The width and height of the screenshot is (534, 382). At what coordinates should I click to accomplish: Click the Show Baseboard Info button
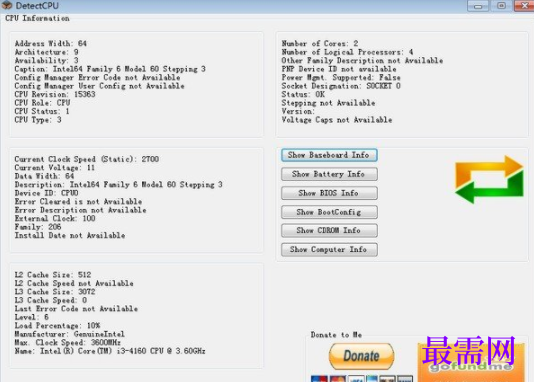tap(329, 155)
